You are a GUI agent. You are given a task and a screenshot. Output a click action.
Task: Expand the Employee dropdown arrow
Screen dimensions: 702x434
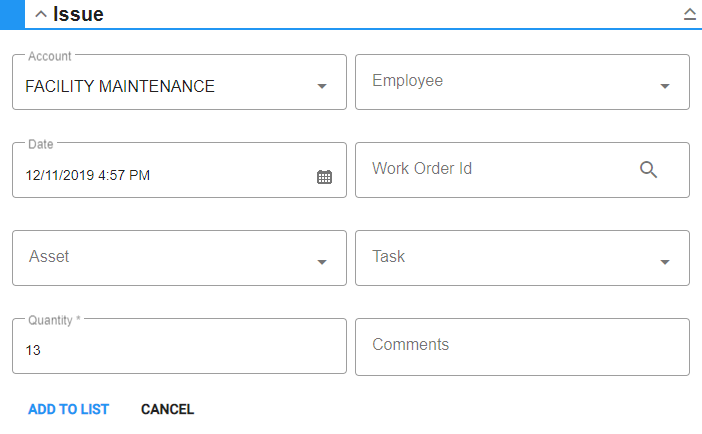(x=665, y=87)
